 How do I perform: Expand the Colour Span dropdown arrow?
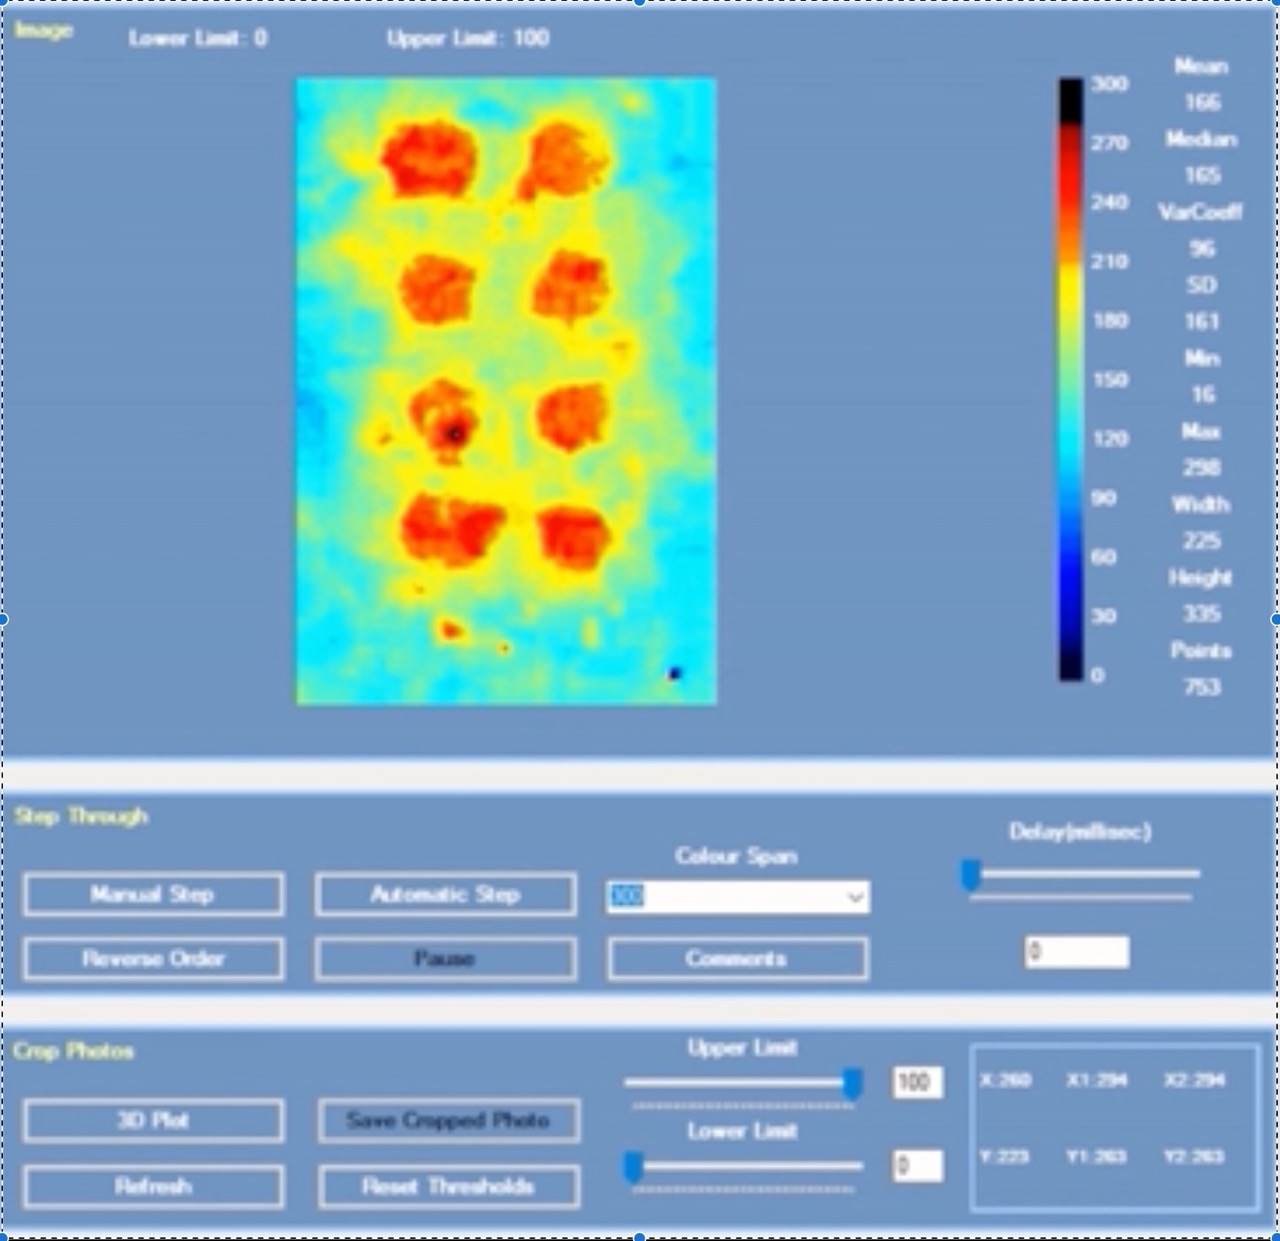855,897
